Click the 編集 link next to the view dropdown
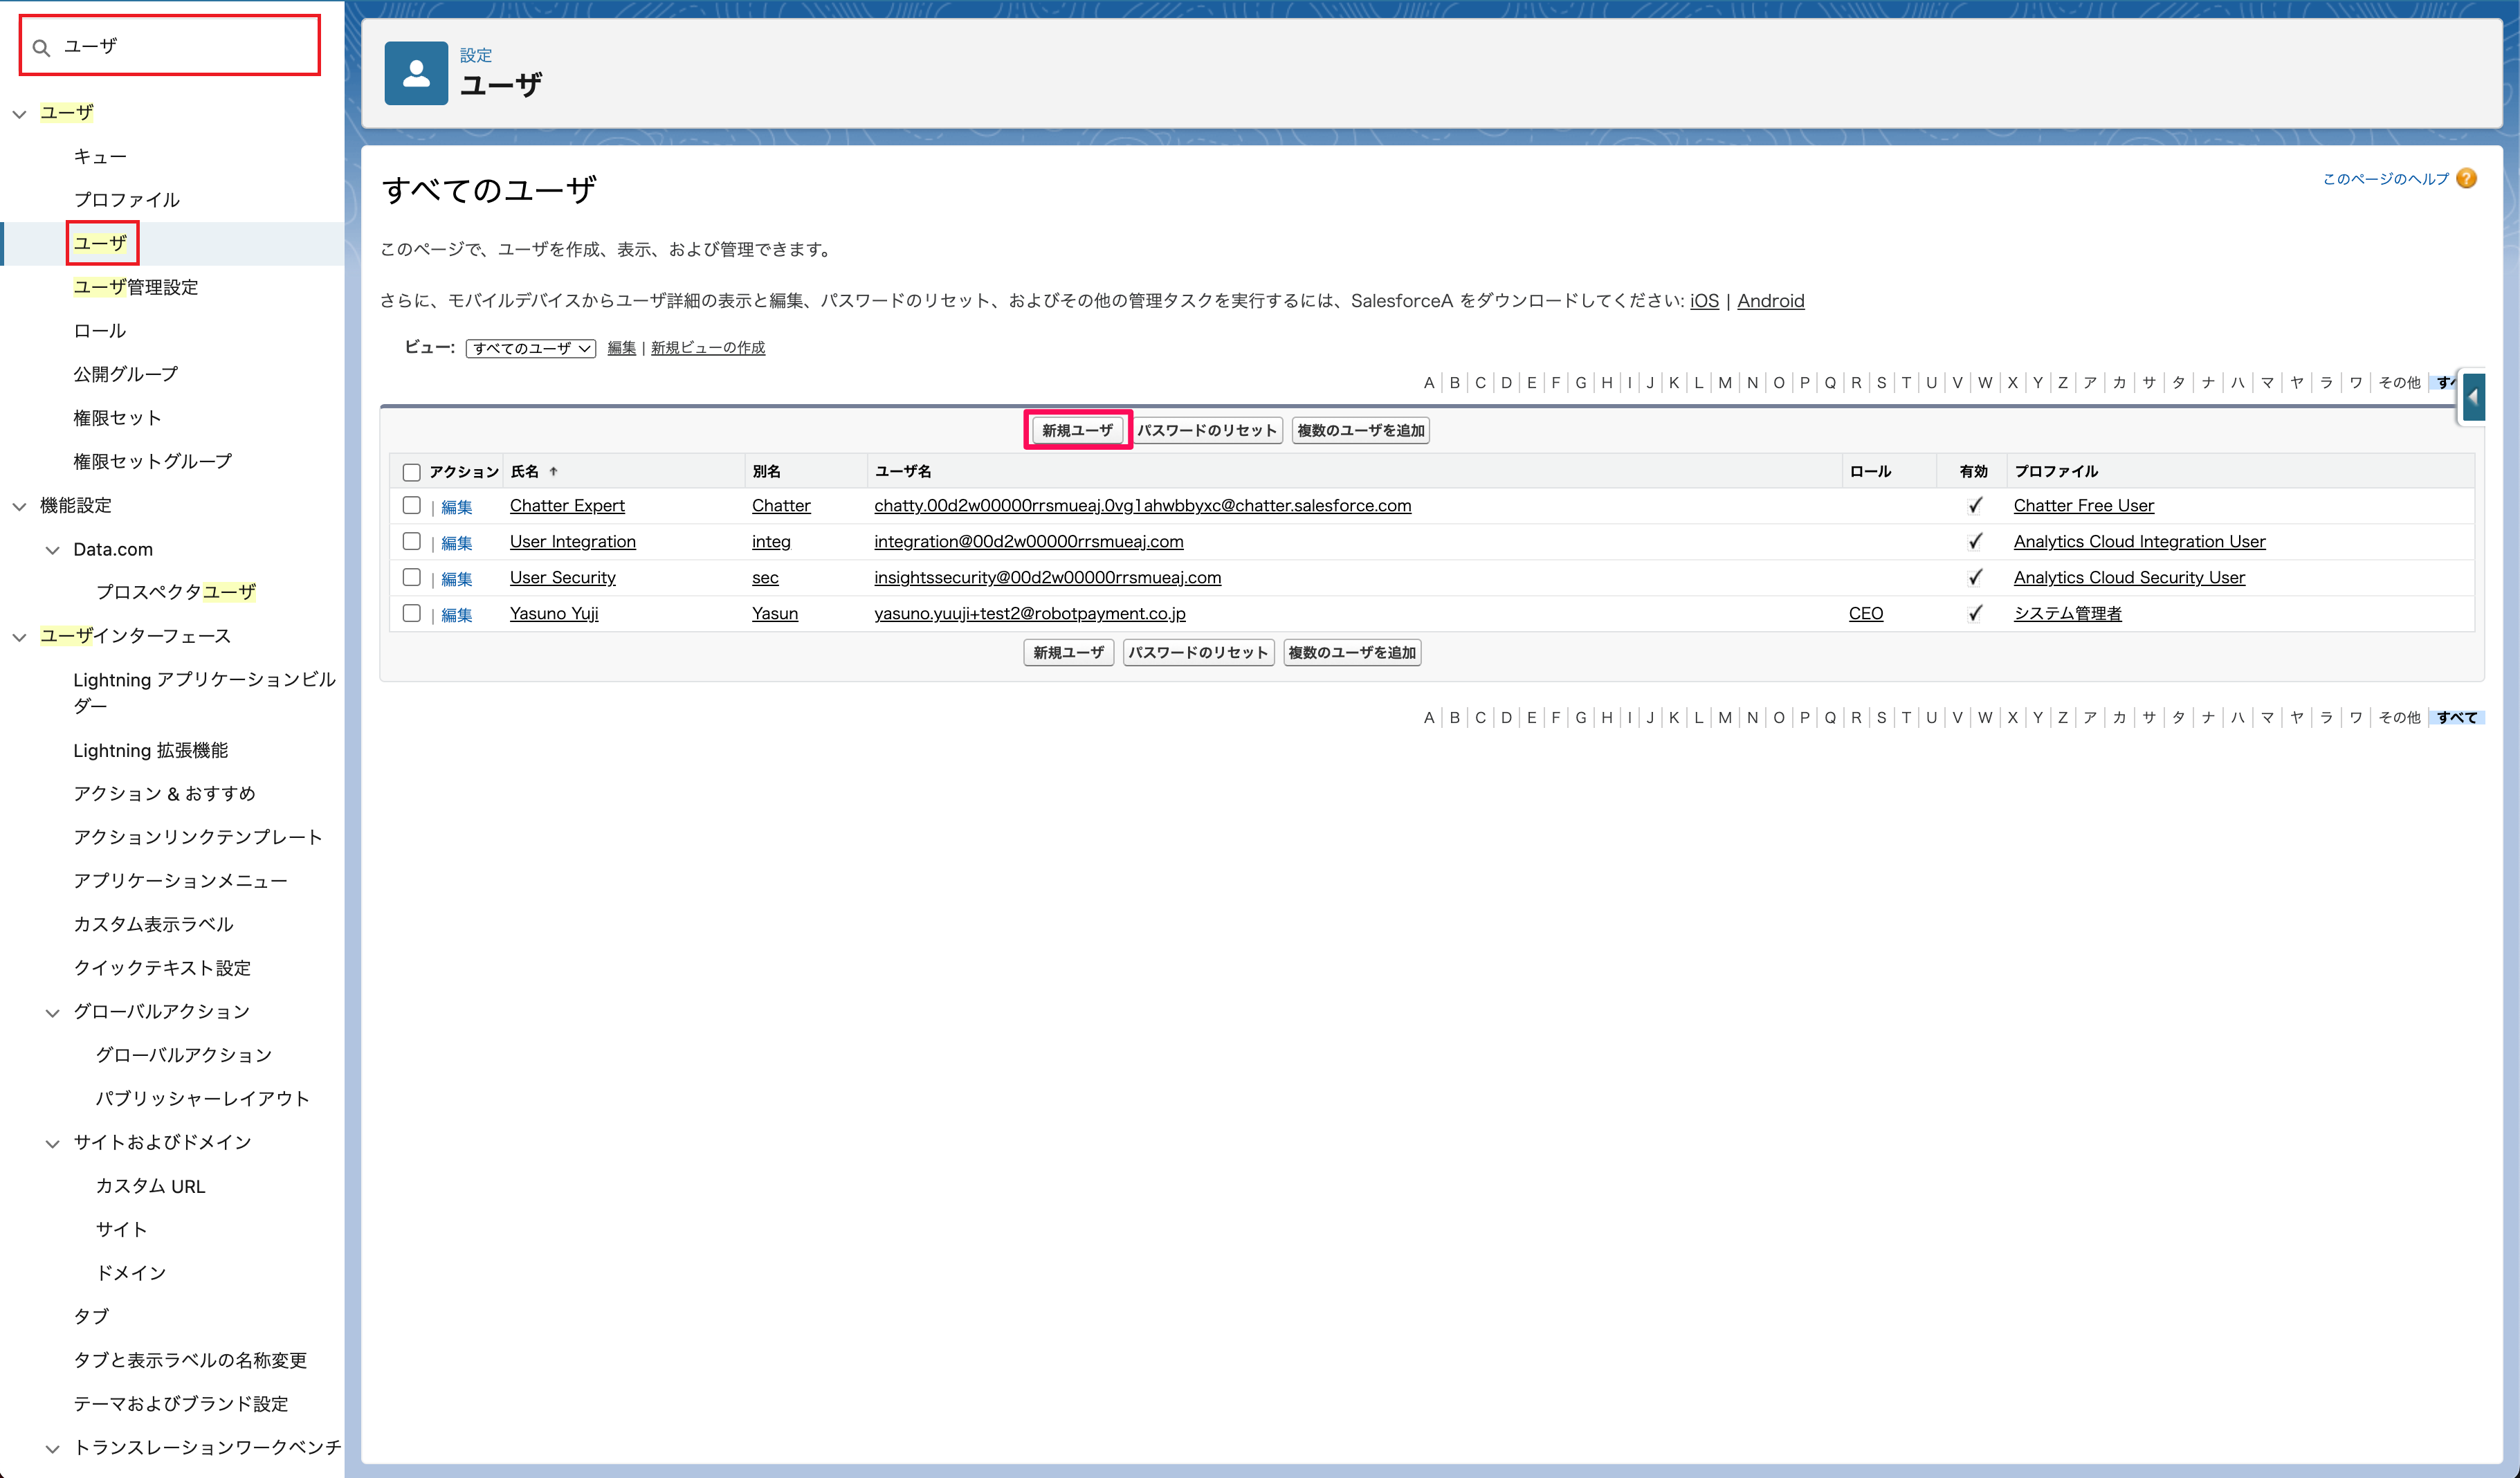The width and height of the screenshot is (2520, 1478). pyautogui.click(x=622, y=347)
